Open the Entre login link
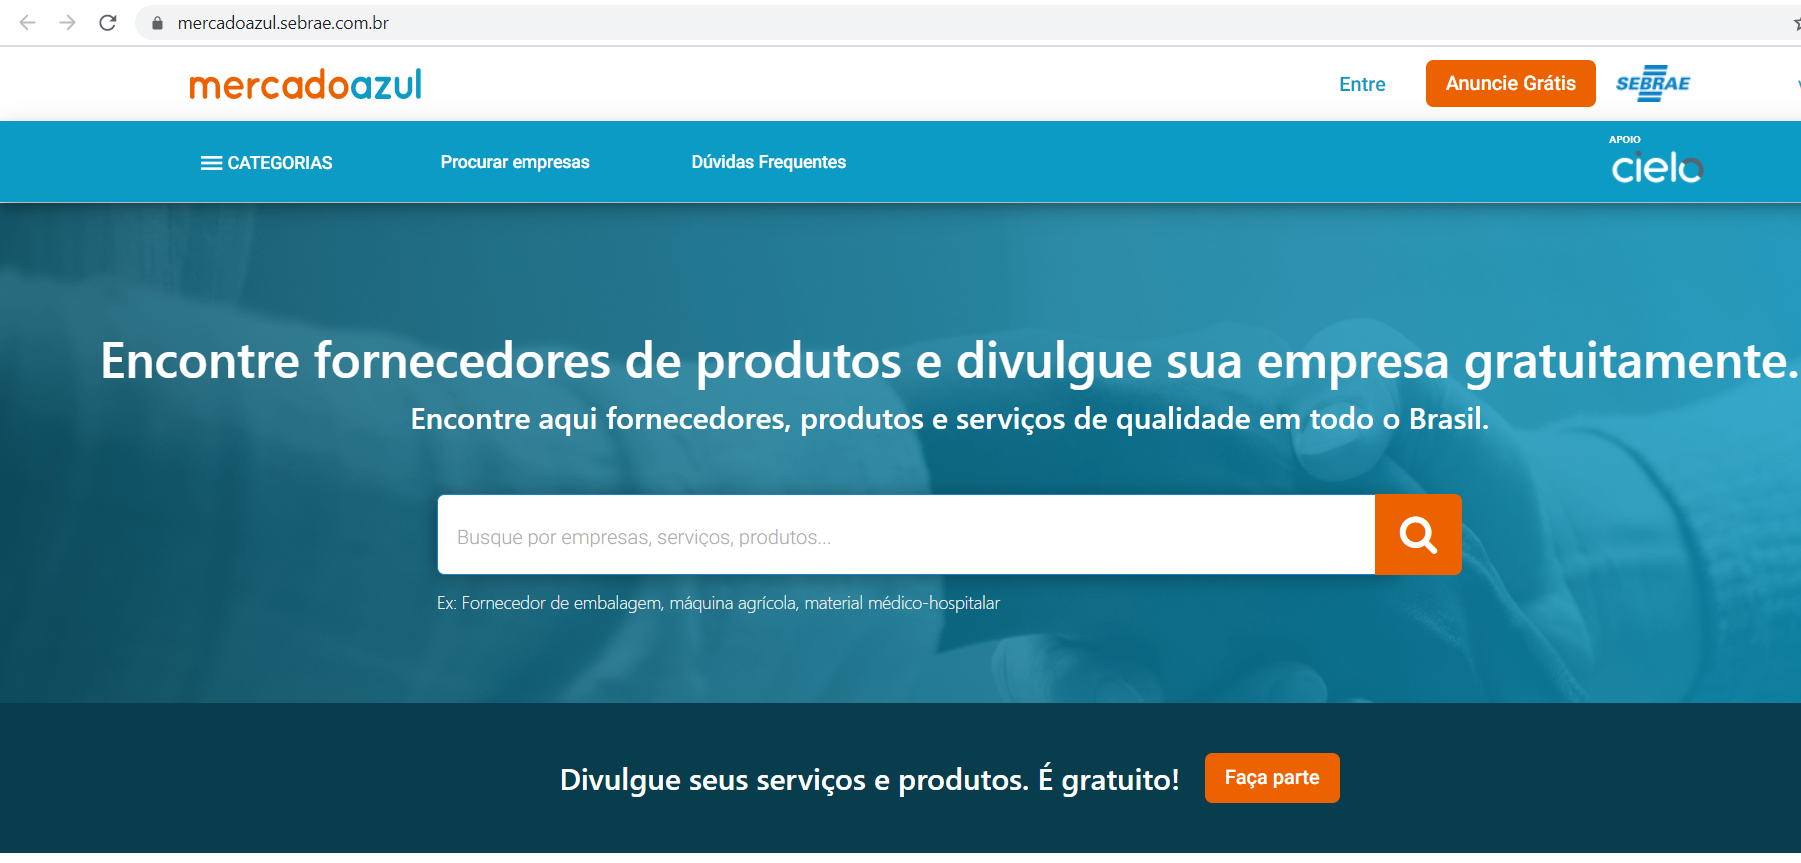 tap(1362, 84)
